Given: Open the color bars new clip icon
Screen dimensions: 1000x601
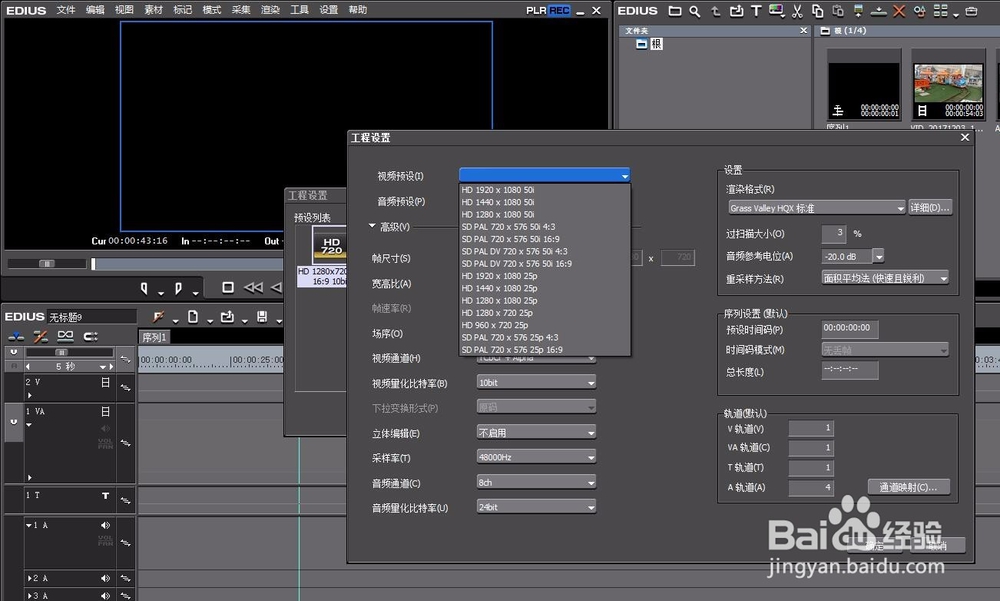Looking at the screenshot, I should tap(776, 11).
